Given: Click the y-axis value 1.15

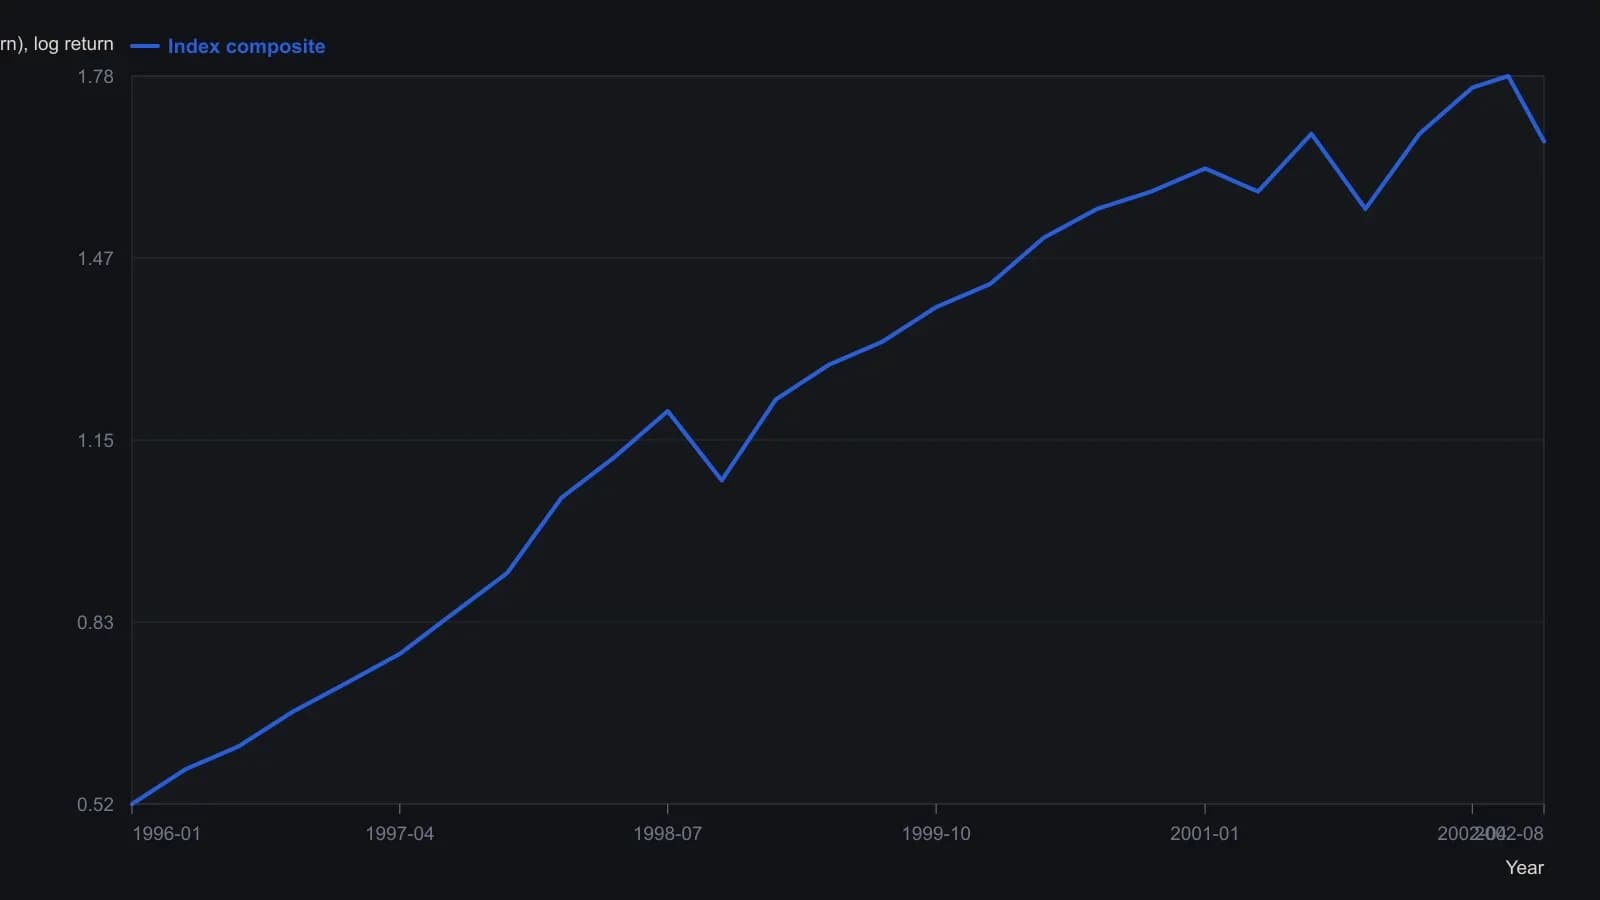Looking at the screenshot, I should pyautogui.click(x=96, y=441).
